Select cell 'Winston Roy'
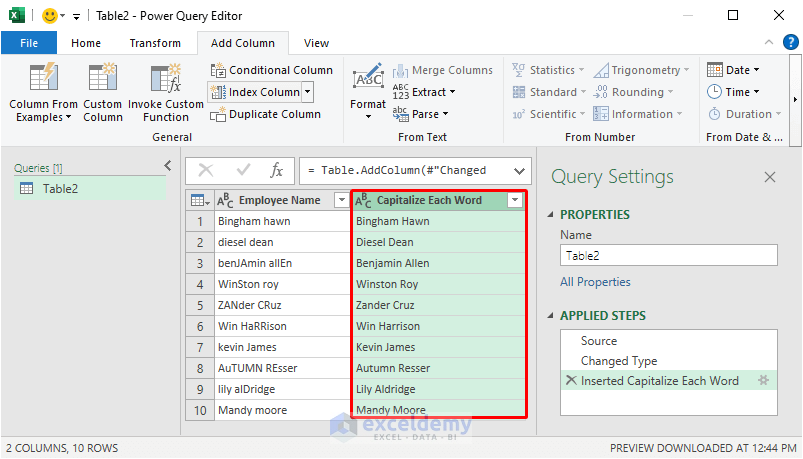 click(438, 284)
